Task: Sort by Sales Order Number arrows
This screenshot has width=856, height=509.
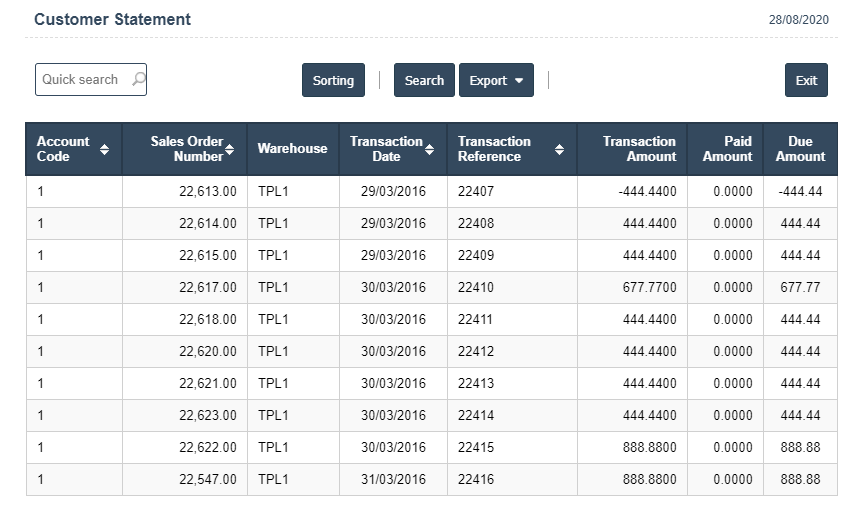Action: (x=230, y=150)
